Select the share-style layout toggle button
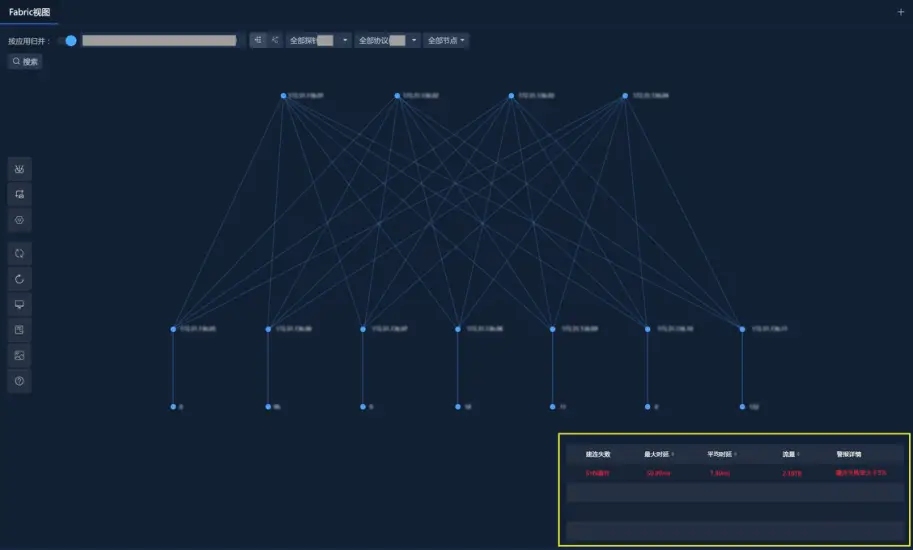Viewport: 913px width, 550px height. (x=275, y=41)
